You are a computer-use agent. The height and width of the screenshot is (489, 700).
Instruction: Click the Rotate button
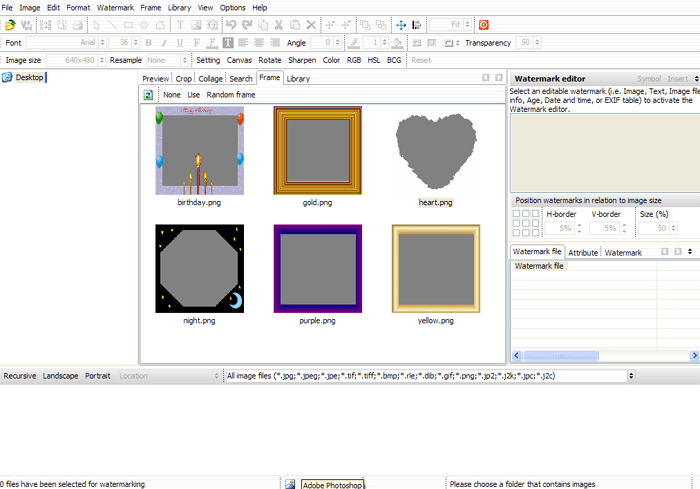270,60
